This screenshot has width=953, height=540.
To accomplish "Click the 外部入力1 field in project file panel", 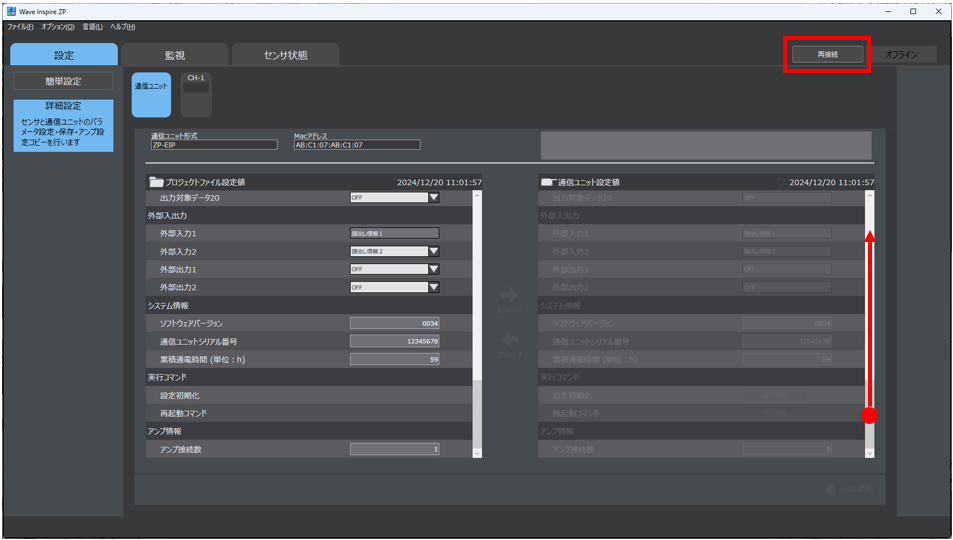I will point(394,233).
